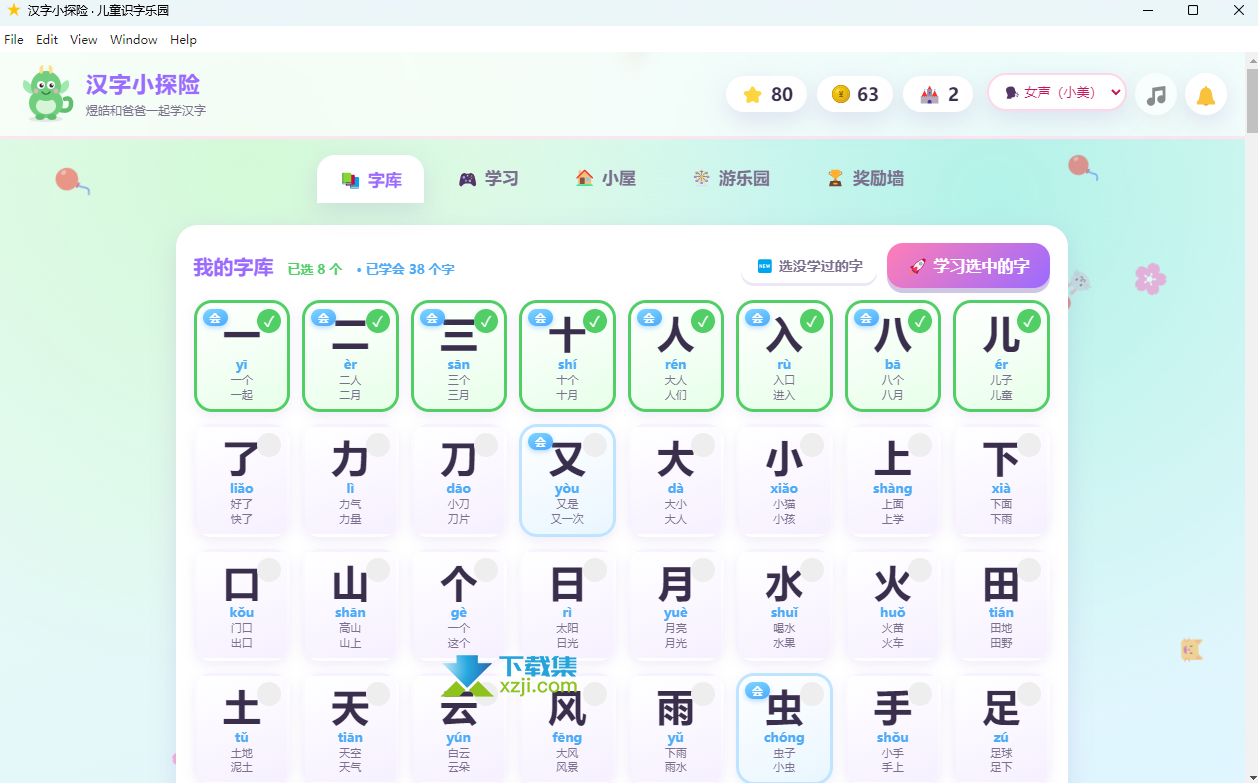The width and height of the screenshot is (1258, 783).
Task: Open the voice selection dropdown 女声（小美）
Action: click(1057, 92)
